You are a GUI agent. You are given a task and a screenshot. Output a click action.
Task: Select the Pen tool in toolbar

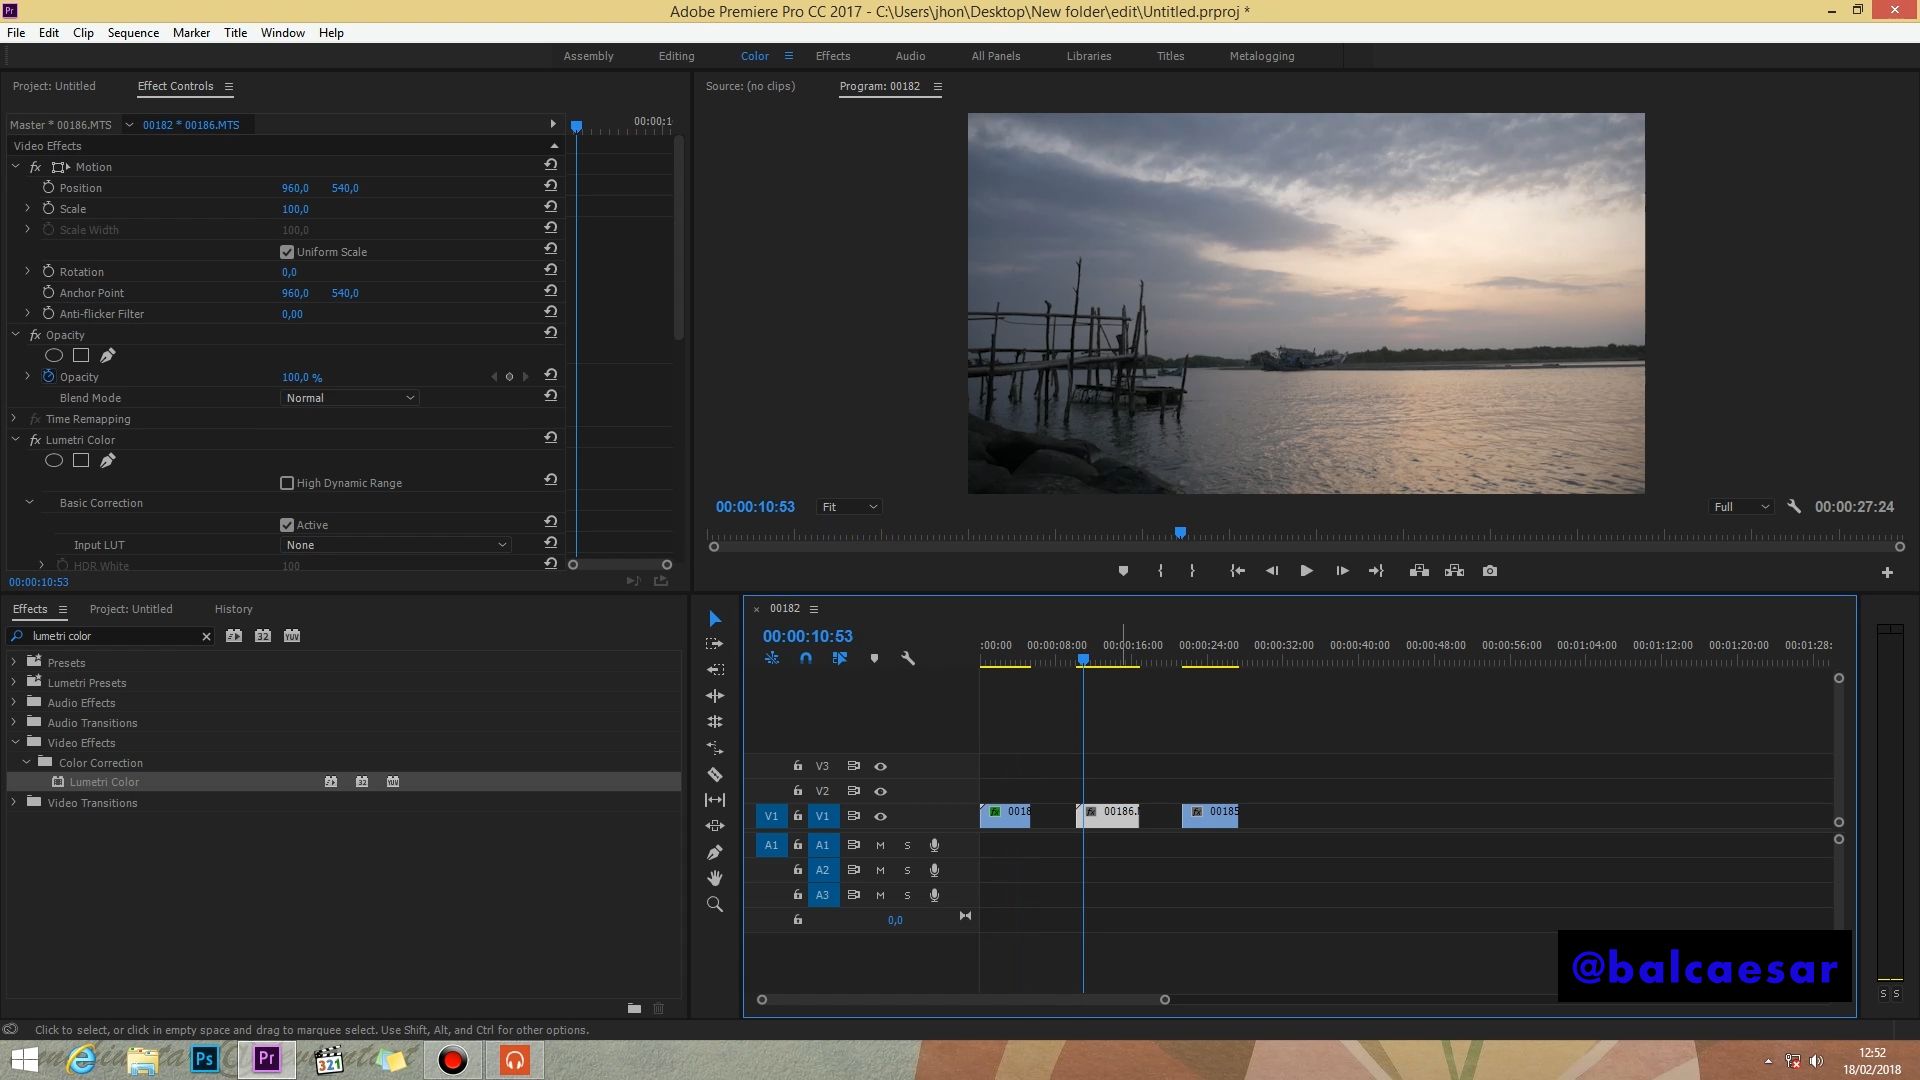[715, 852]
